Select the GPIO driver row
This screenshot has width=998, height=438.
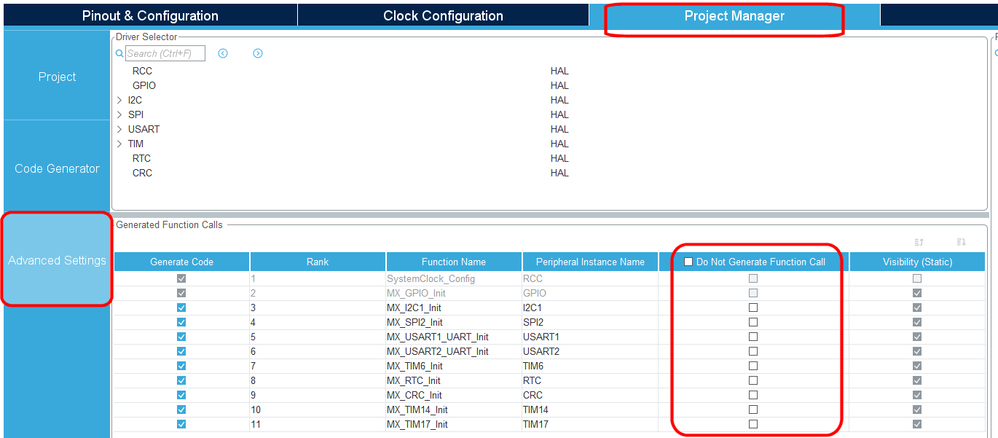(x=144, y=85)
